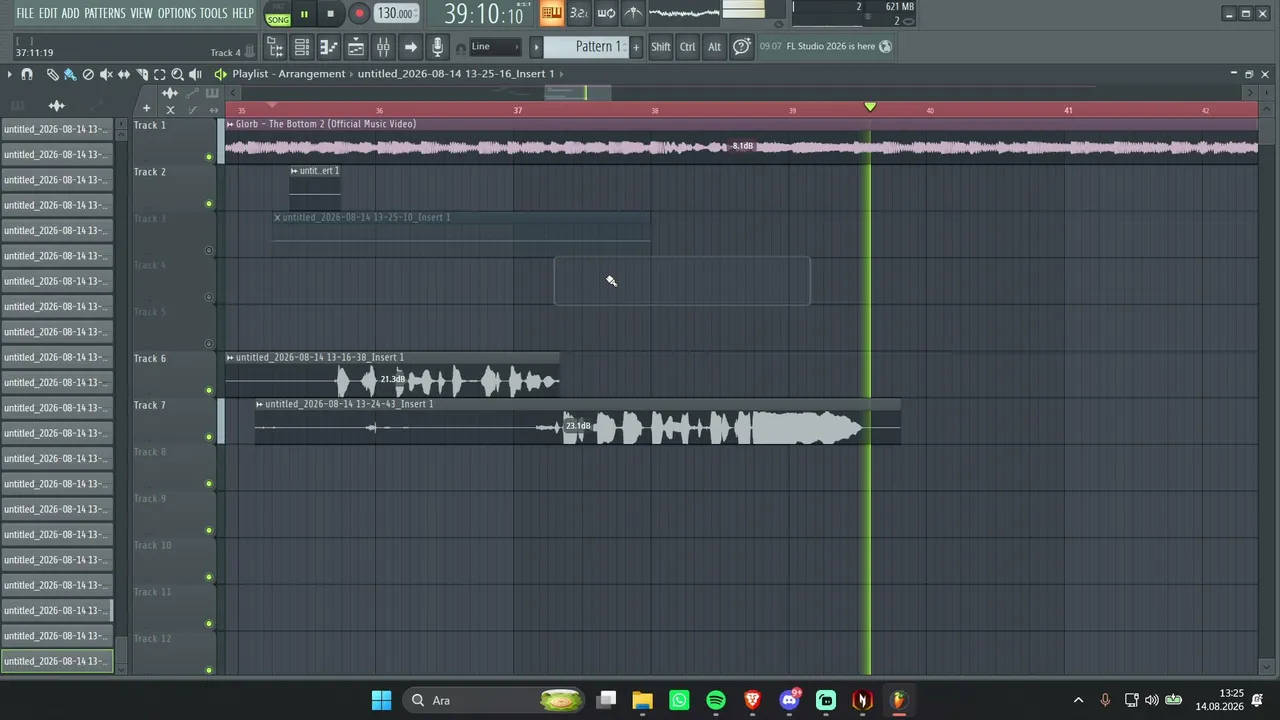Open the help assistant question icon
Screen dimensions: 1280x720
tap(741, 47)
